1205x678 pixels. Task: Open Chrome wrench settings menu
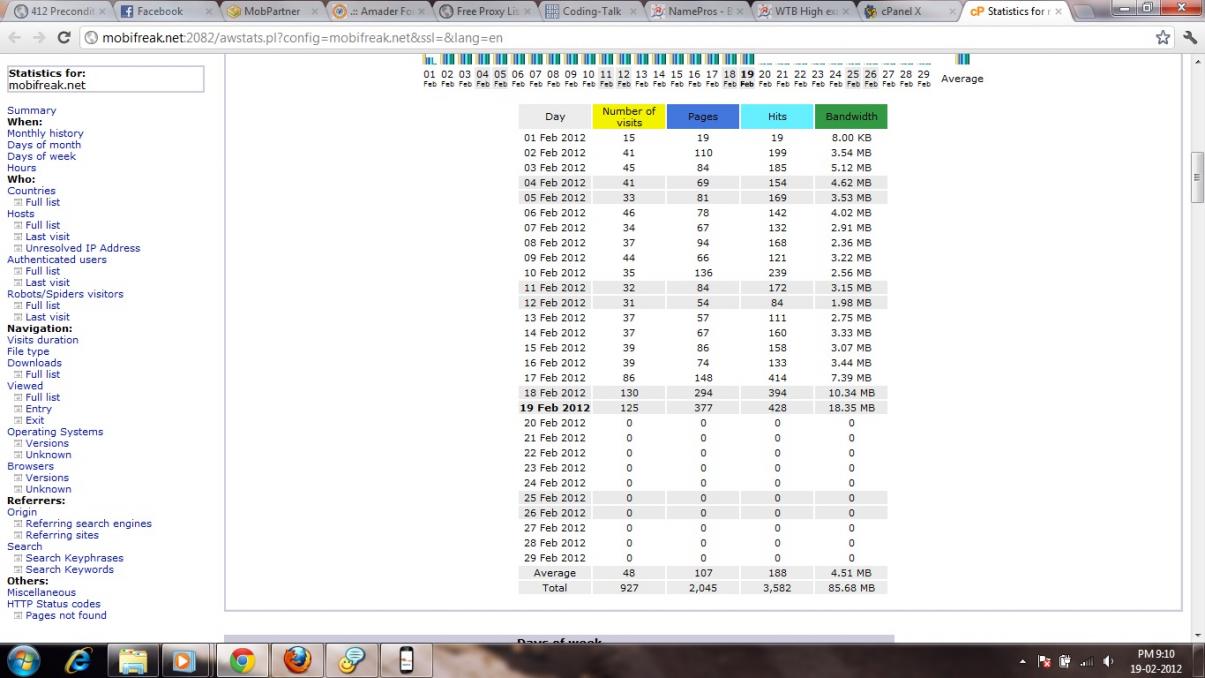click(1189, 37)
